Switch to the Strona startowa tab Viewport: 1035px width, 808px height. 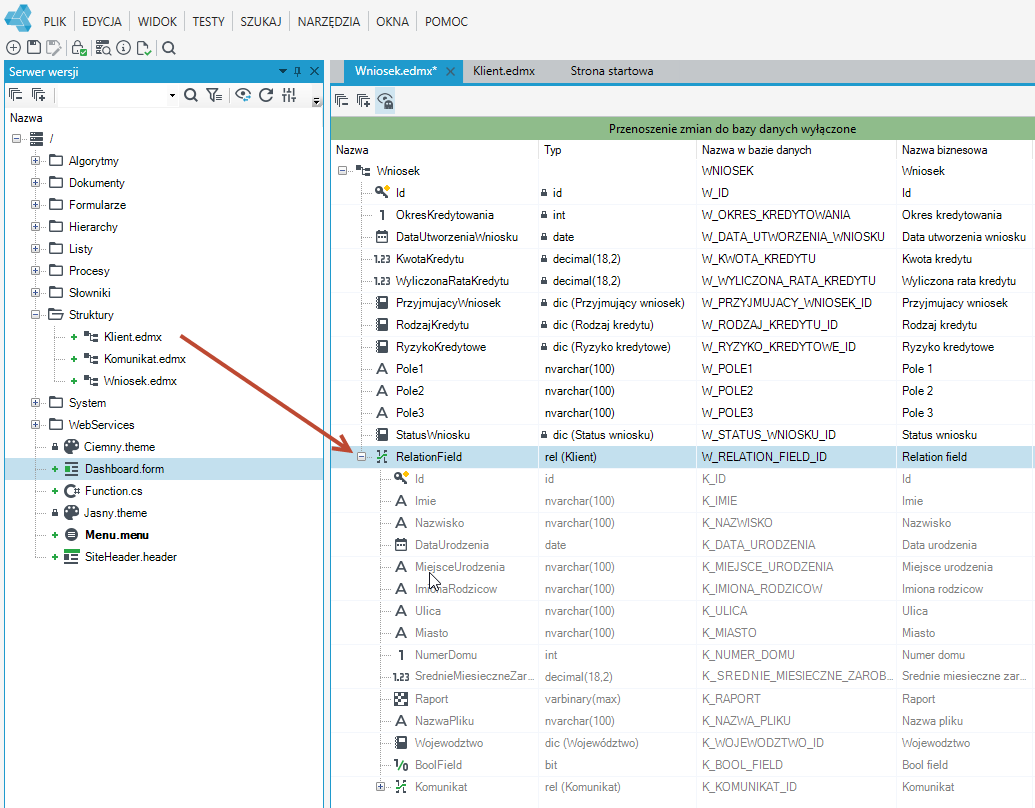pos(612,71)
